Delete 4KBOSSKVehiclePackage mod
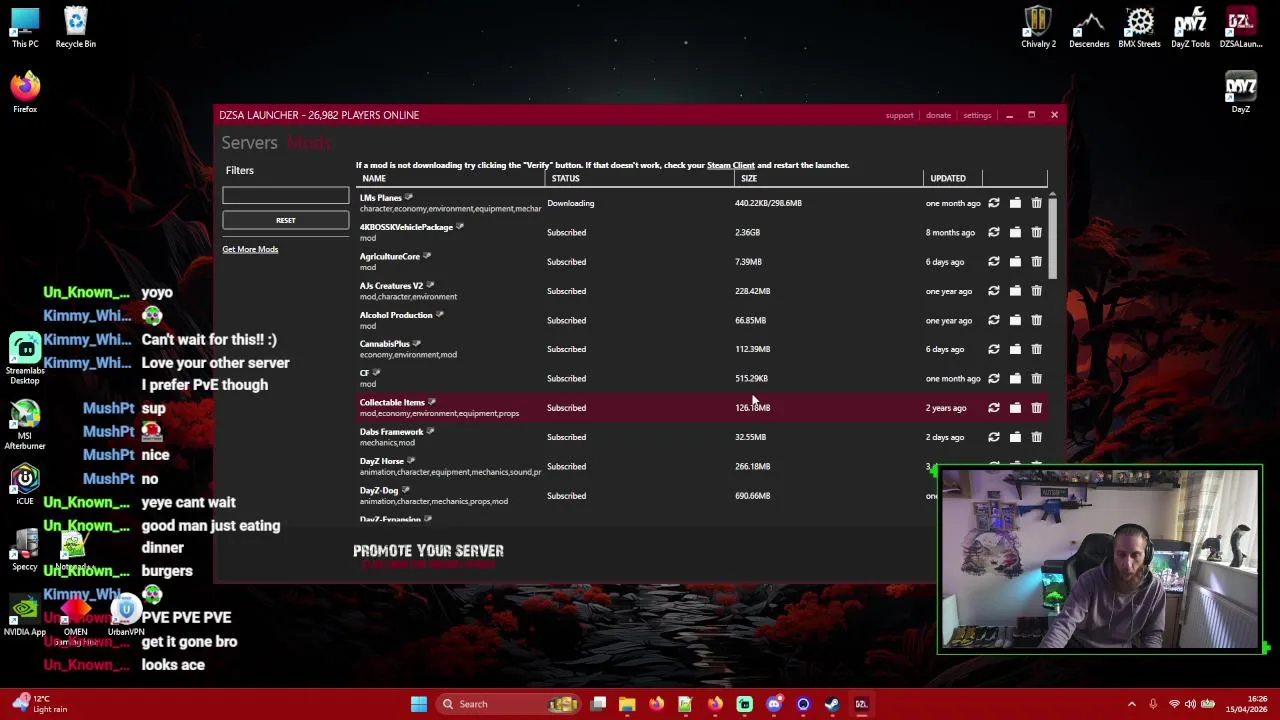 [x=1036, y=232]
